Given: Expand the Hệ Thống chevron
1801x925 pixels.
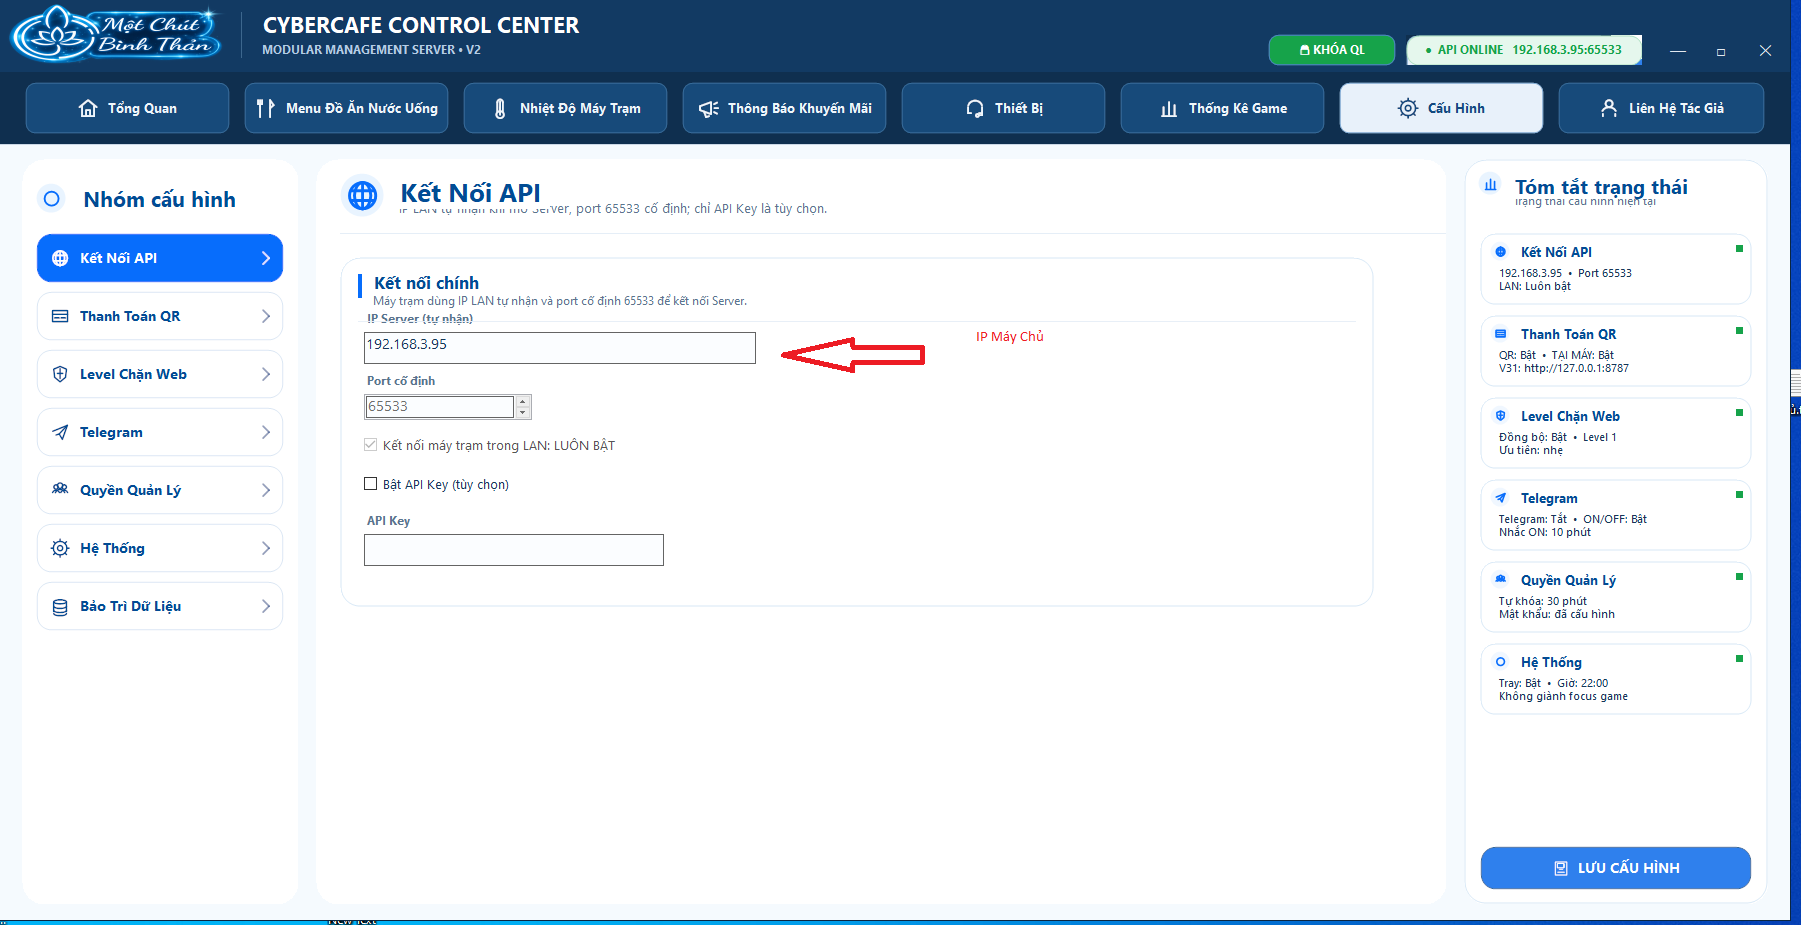Looking at the screenshot, I should (x=266, y=548).
